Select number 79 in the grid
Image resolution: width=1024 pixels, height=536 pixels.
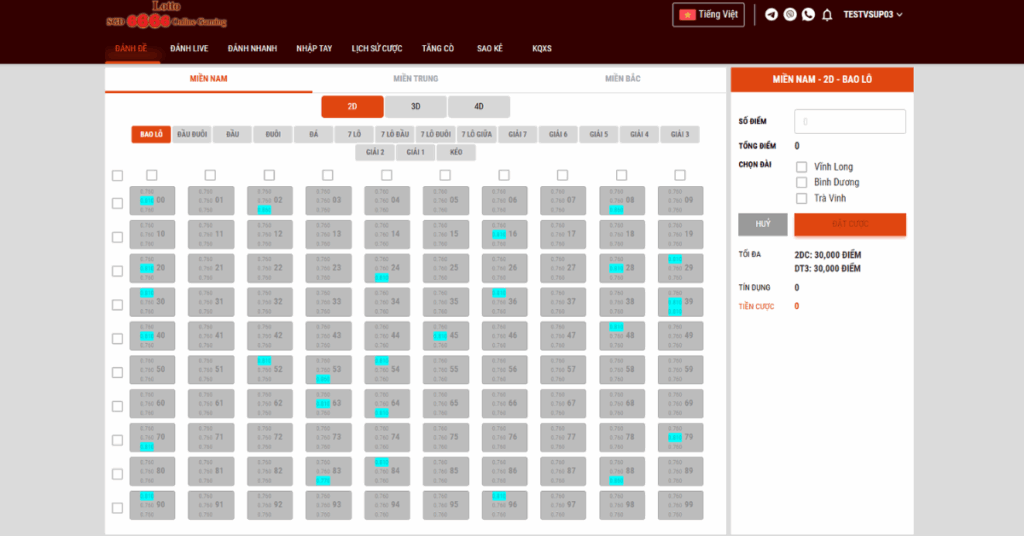pos(680,437)
